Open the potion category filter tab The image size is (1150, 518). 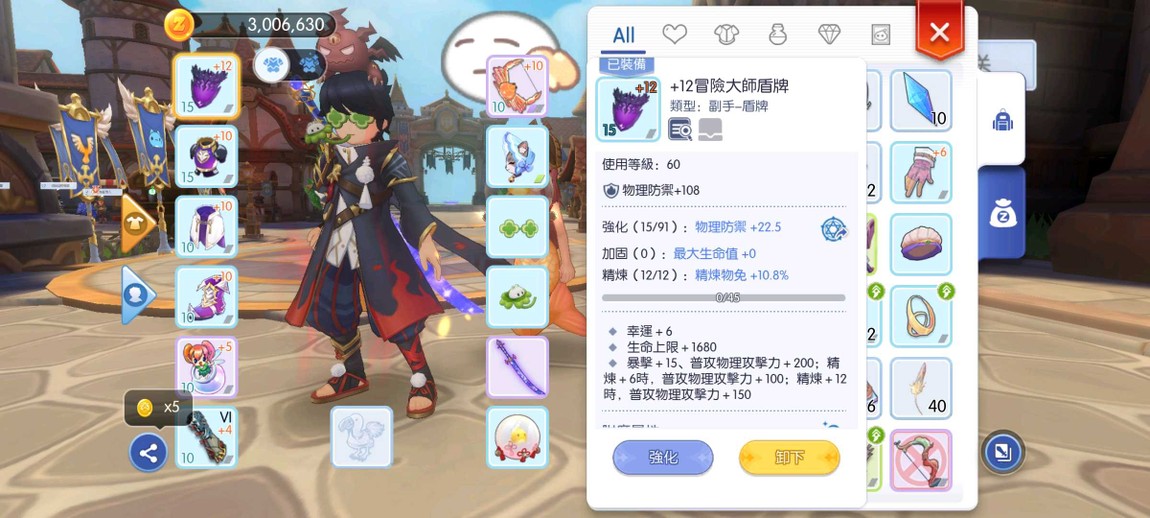point(777,34)
